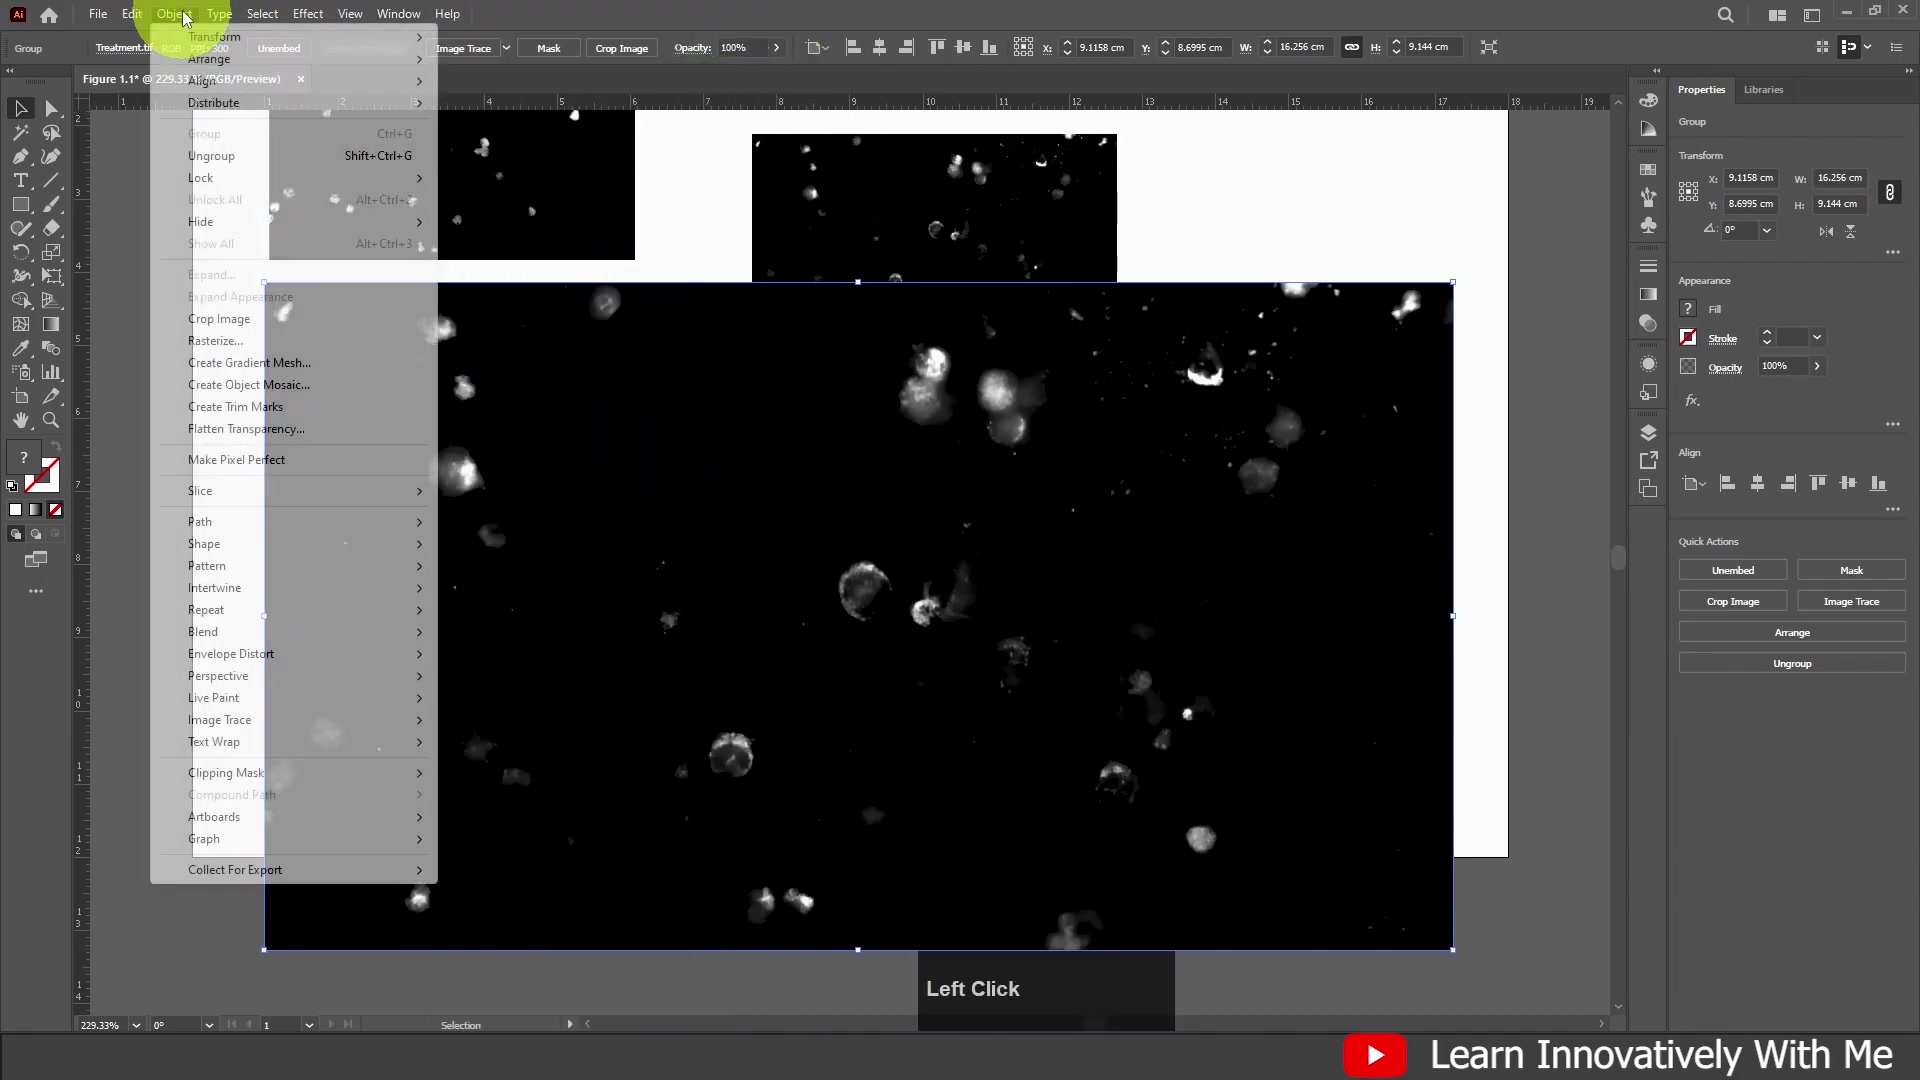Toggle constrain width and height in Properties
Image resolution: width=1920 pixels, height=1080 pixels.
point(1889,192)
